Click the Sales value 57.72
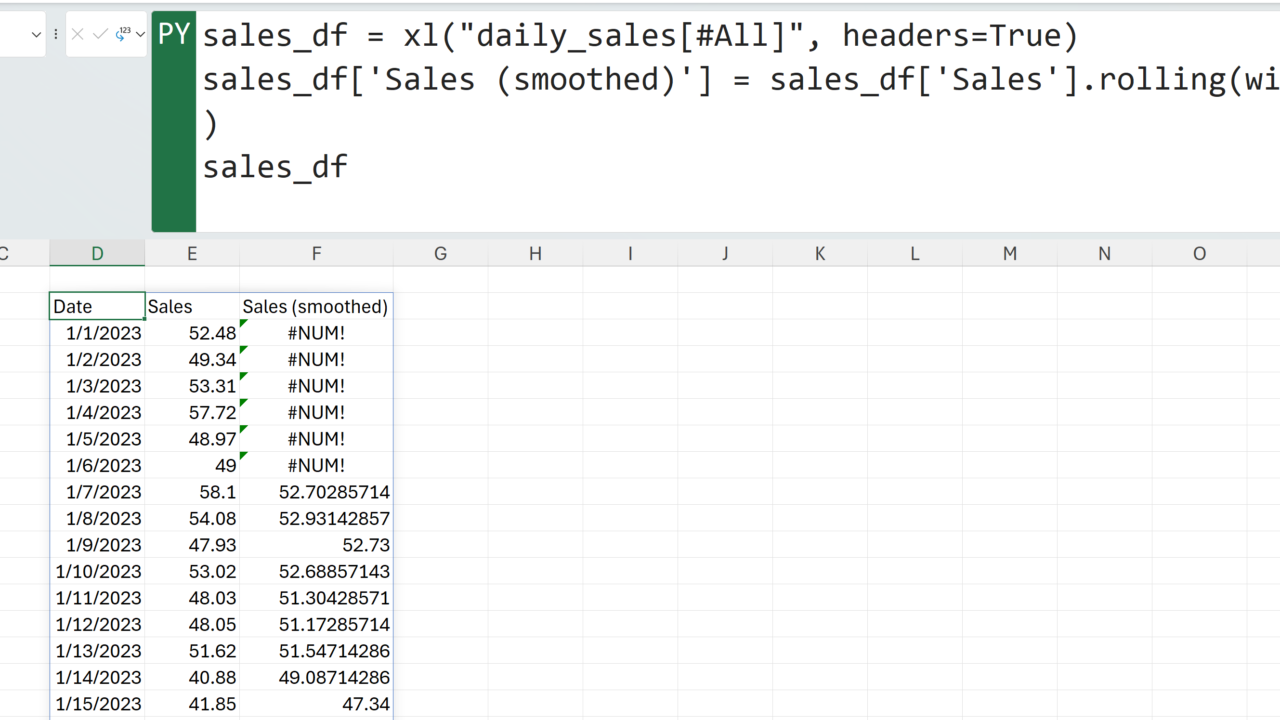Image resolution: width=1280 pixels, height=720 pixels. 192,413
